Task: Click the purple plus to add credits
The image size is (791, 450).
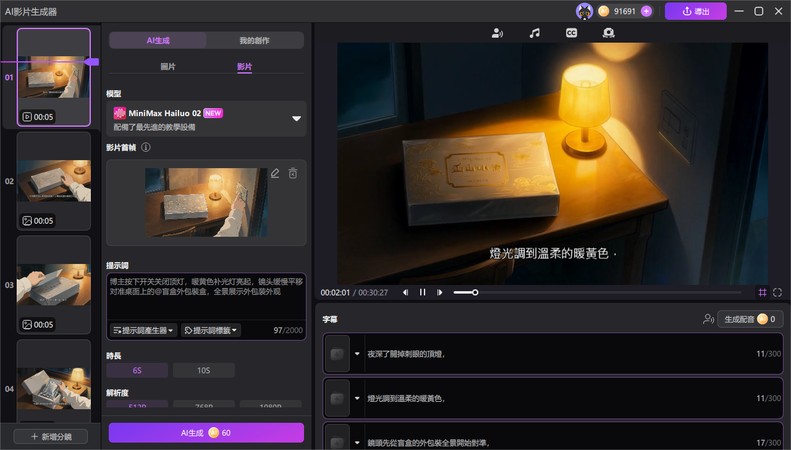Action: click(646, 11)
